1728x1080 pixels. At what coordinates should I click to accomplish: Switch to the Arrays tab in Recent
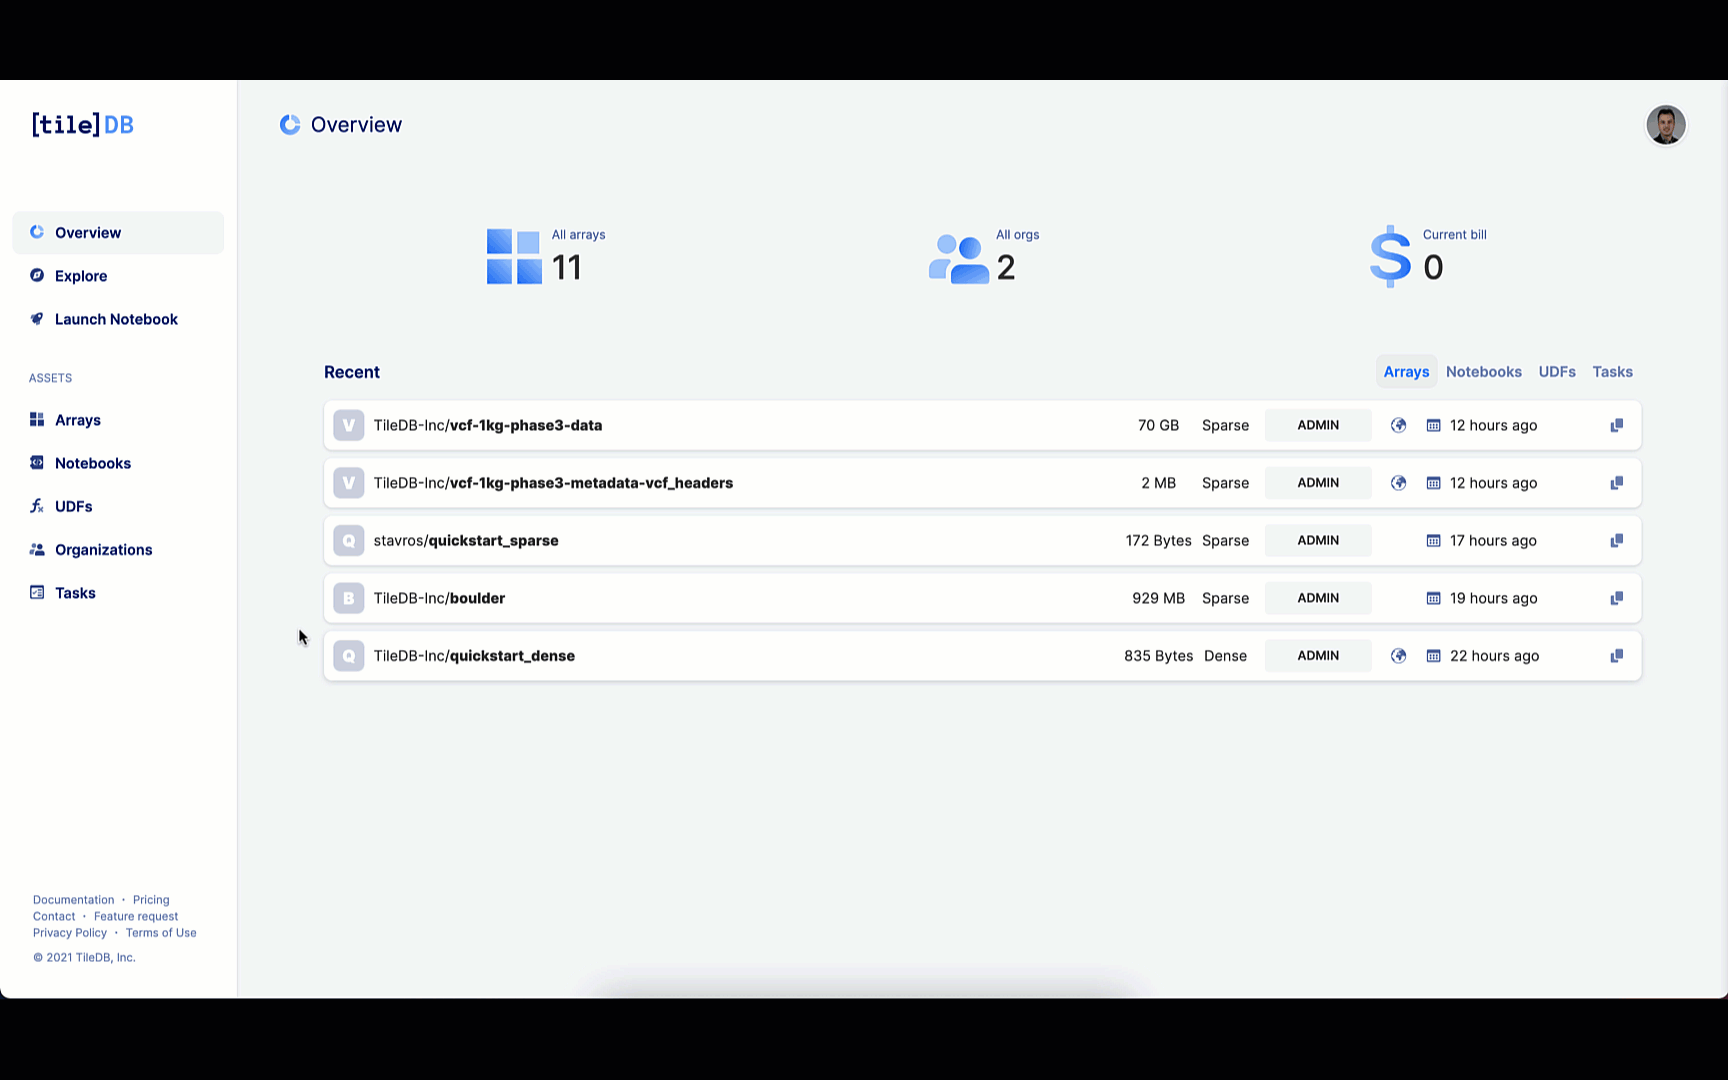click(x=1406, y=372)
